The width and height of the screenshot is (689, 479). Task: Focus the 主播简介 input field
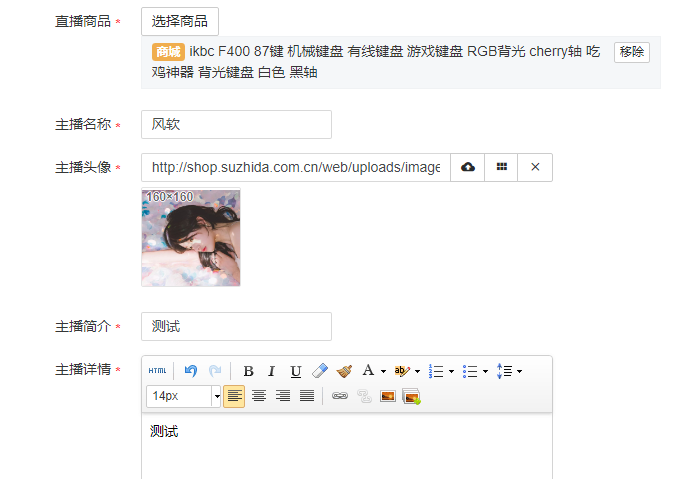click(236, 327)
